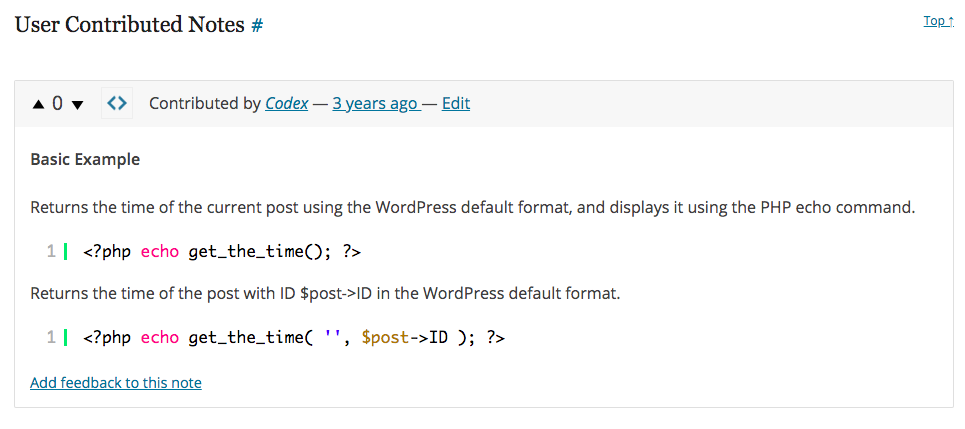Open the Codex author profile link
This screenshot has height=429, width=965.
pyautogui.click(x=287, y=103)
